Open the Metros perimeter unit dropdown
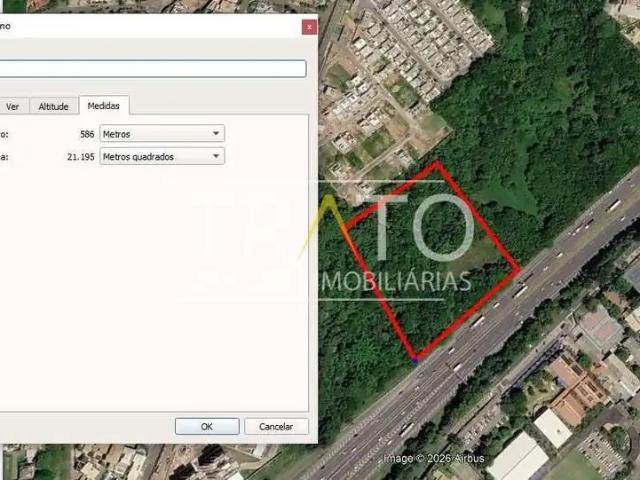This screenshot has height=480, width=640. coord(162,133)
